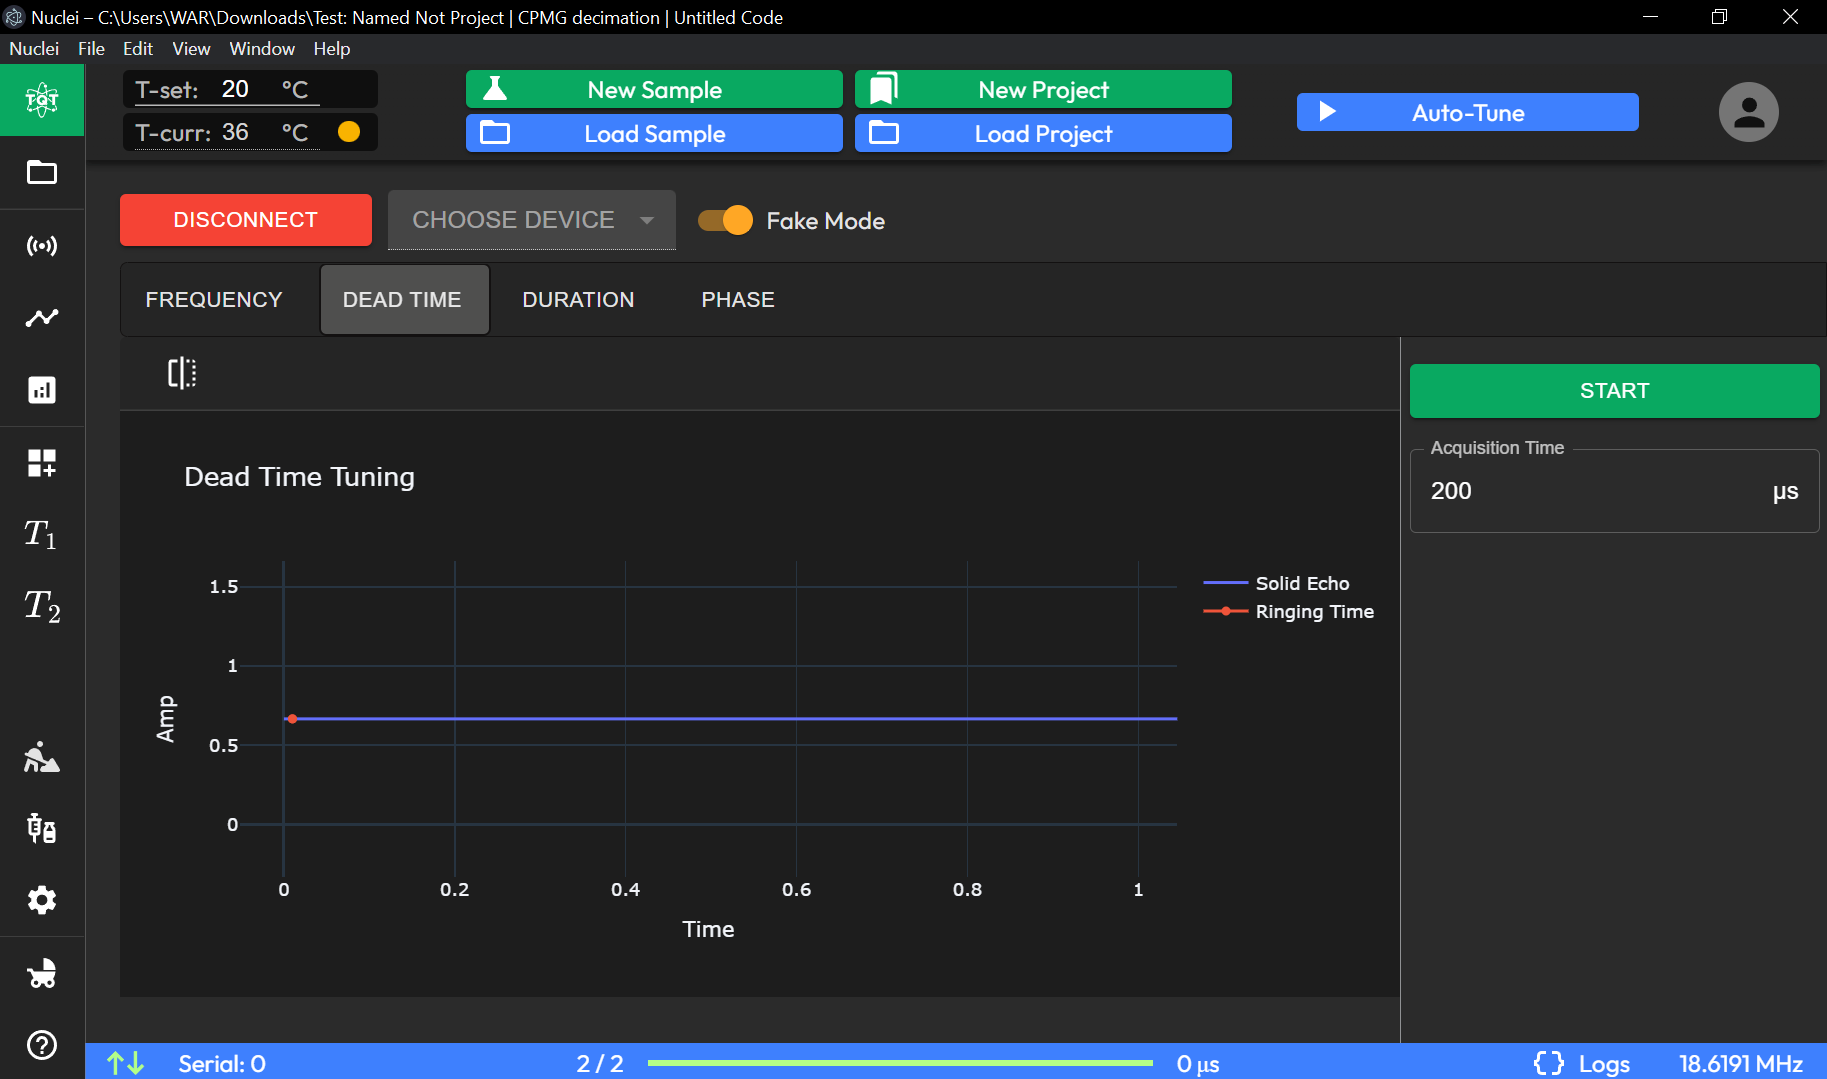
Task: Toggle Ringing Time legend trace
Action: pos(1289,611)
